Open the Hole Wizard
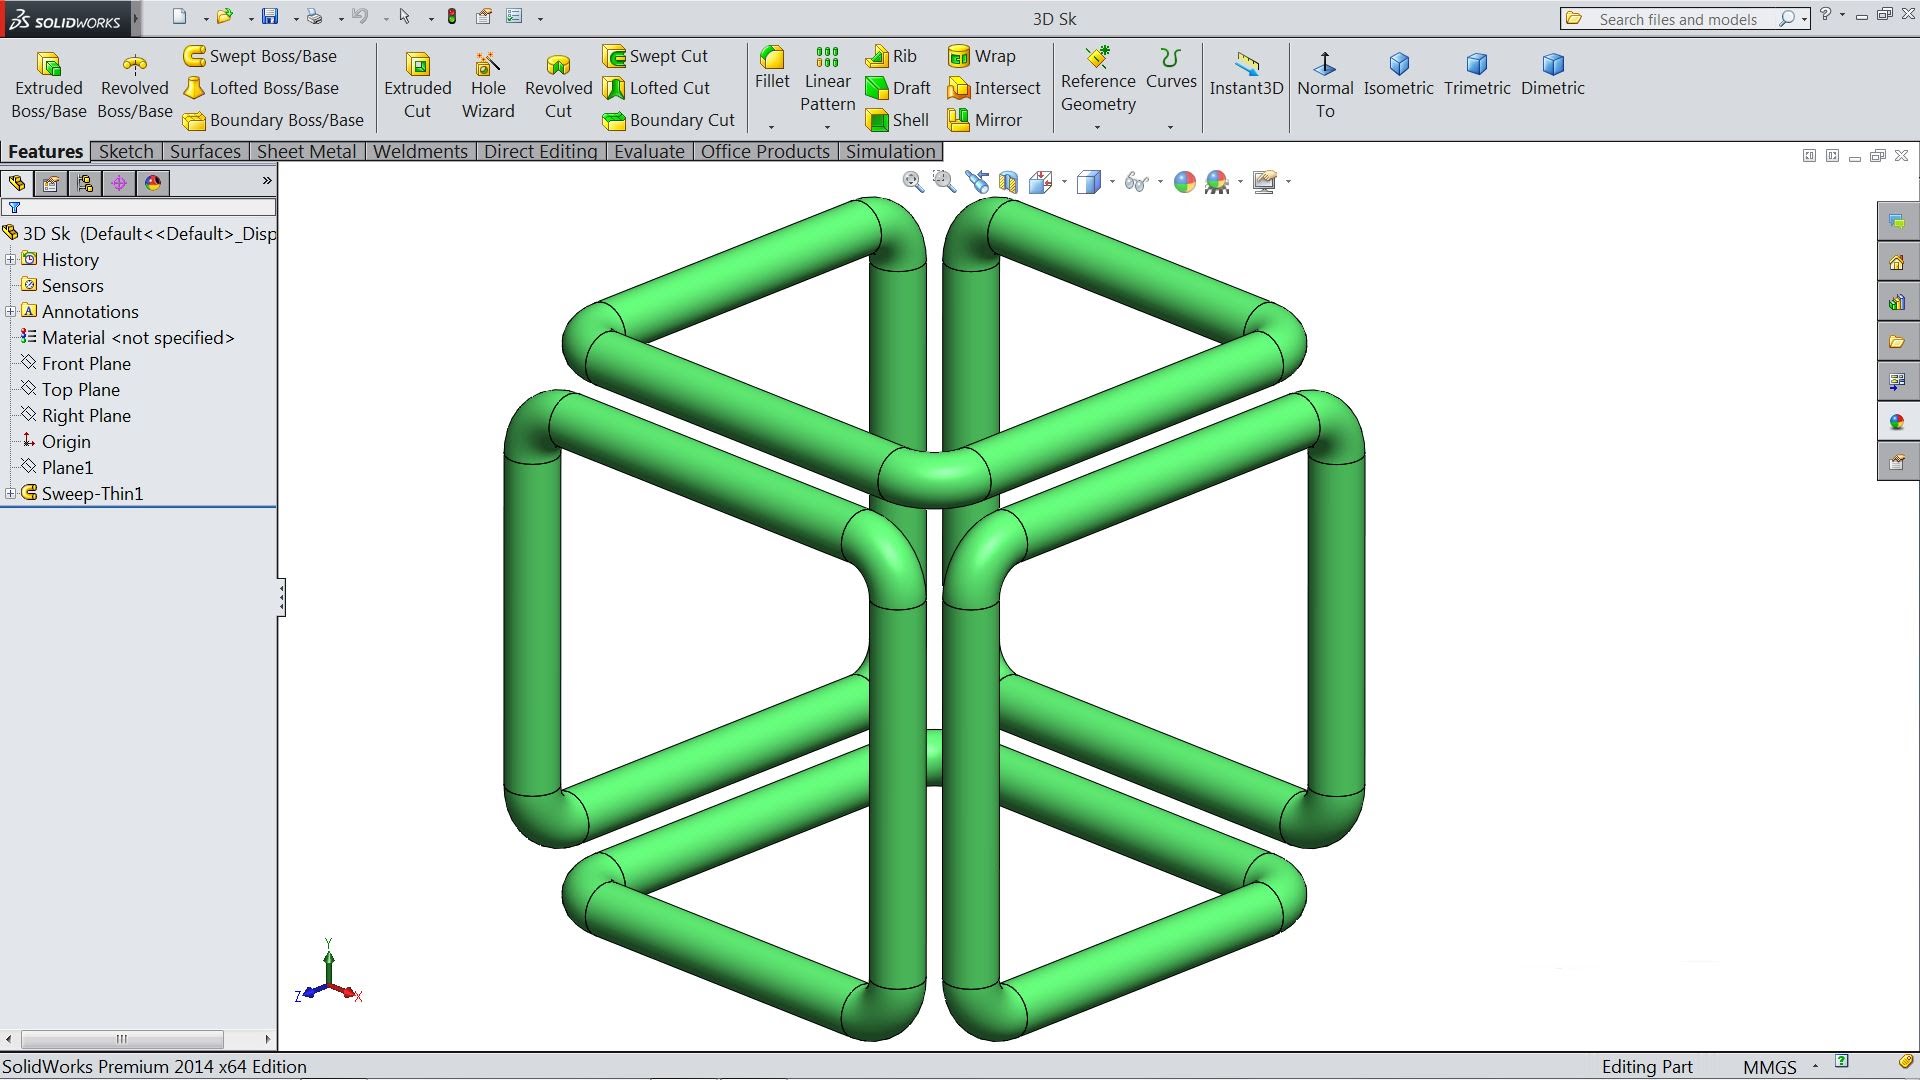Viewport: 1920px width, 1080px height. click(488, 84)
